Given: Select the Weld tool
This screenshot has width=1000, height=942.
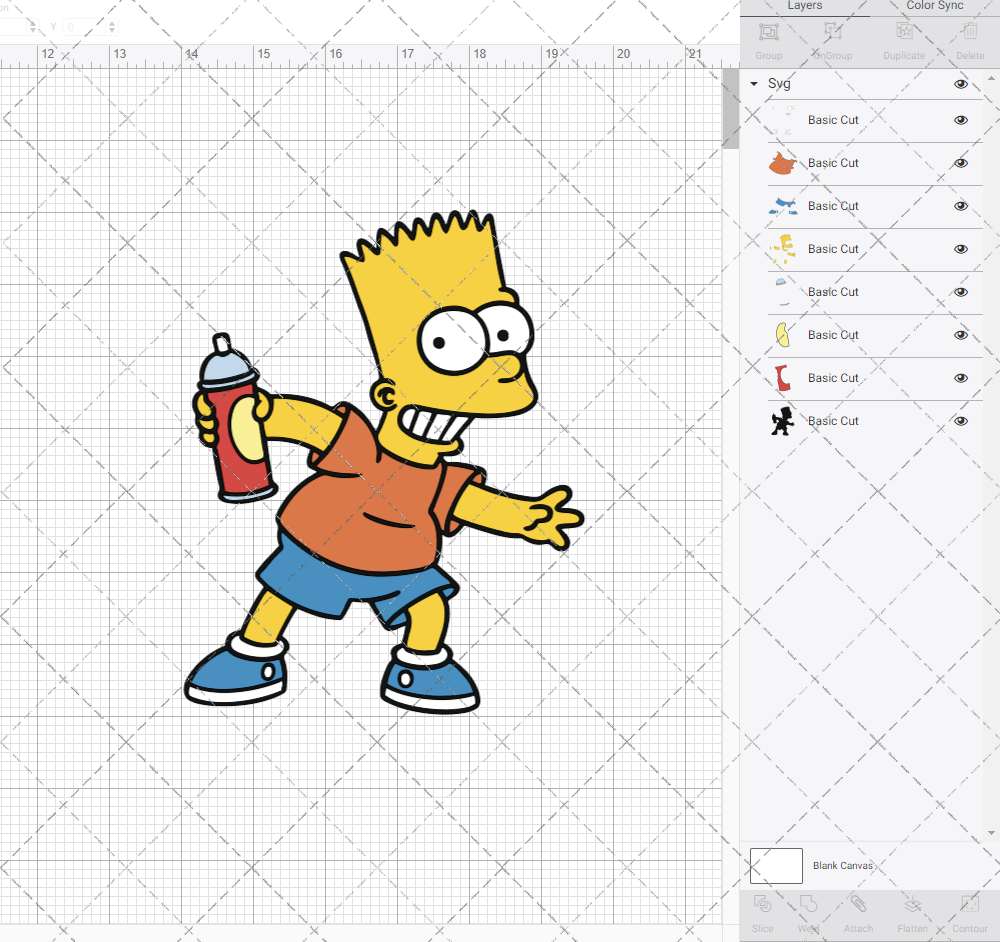Looking at the screenshot, I should coord(808,904).
